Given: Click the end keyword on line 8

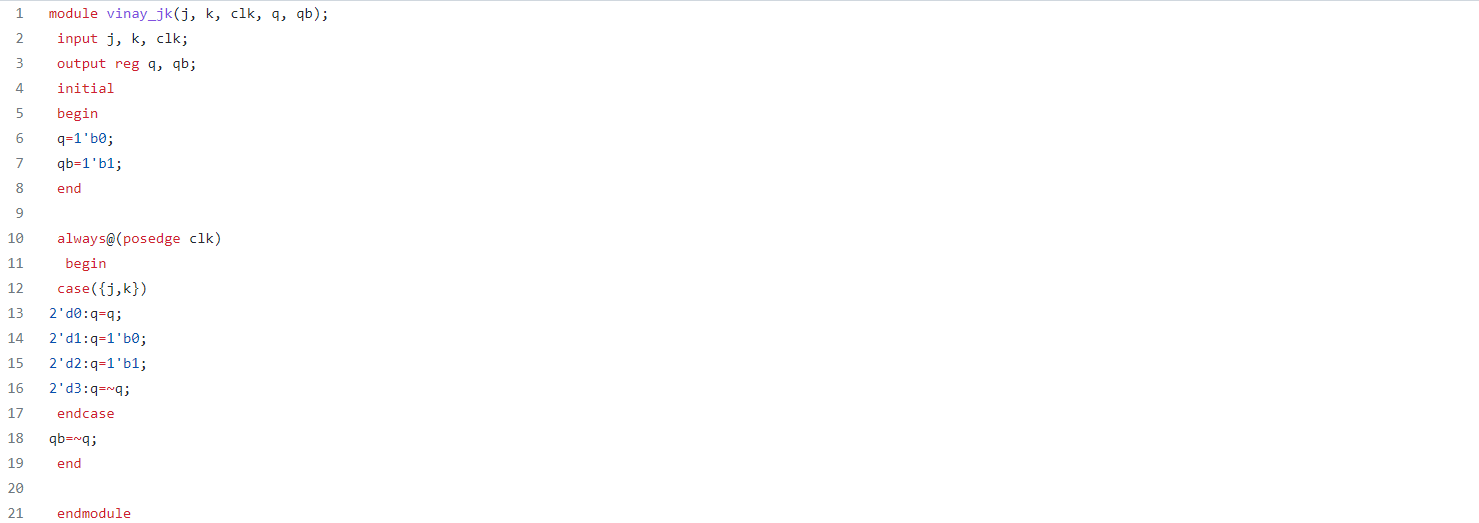Looking at the screenshot, I should click(69, 188).
